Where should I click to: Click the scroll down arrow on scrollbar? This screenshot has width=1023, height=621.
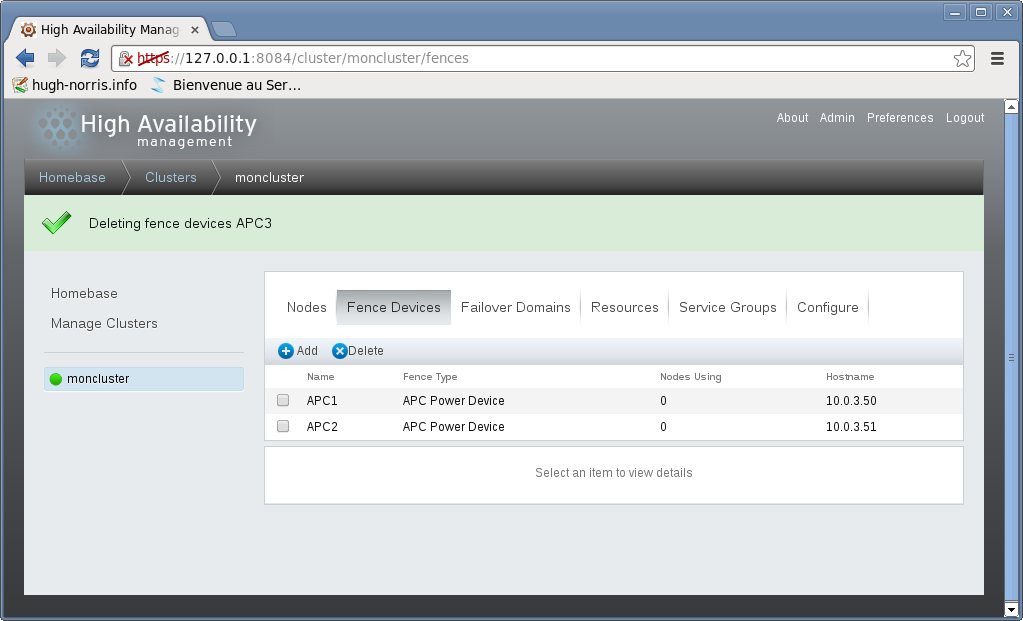click(x=1012, y=608)
